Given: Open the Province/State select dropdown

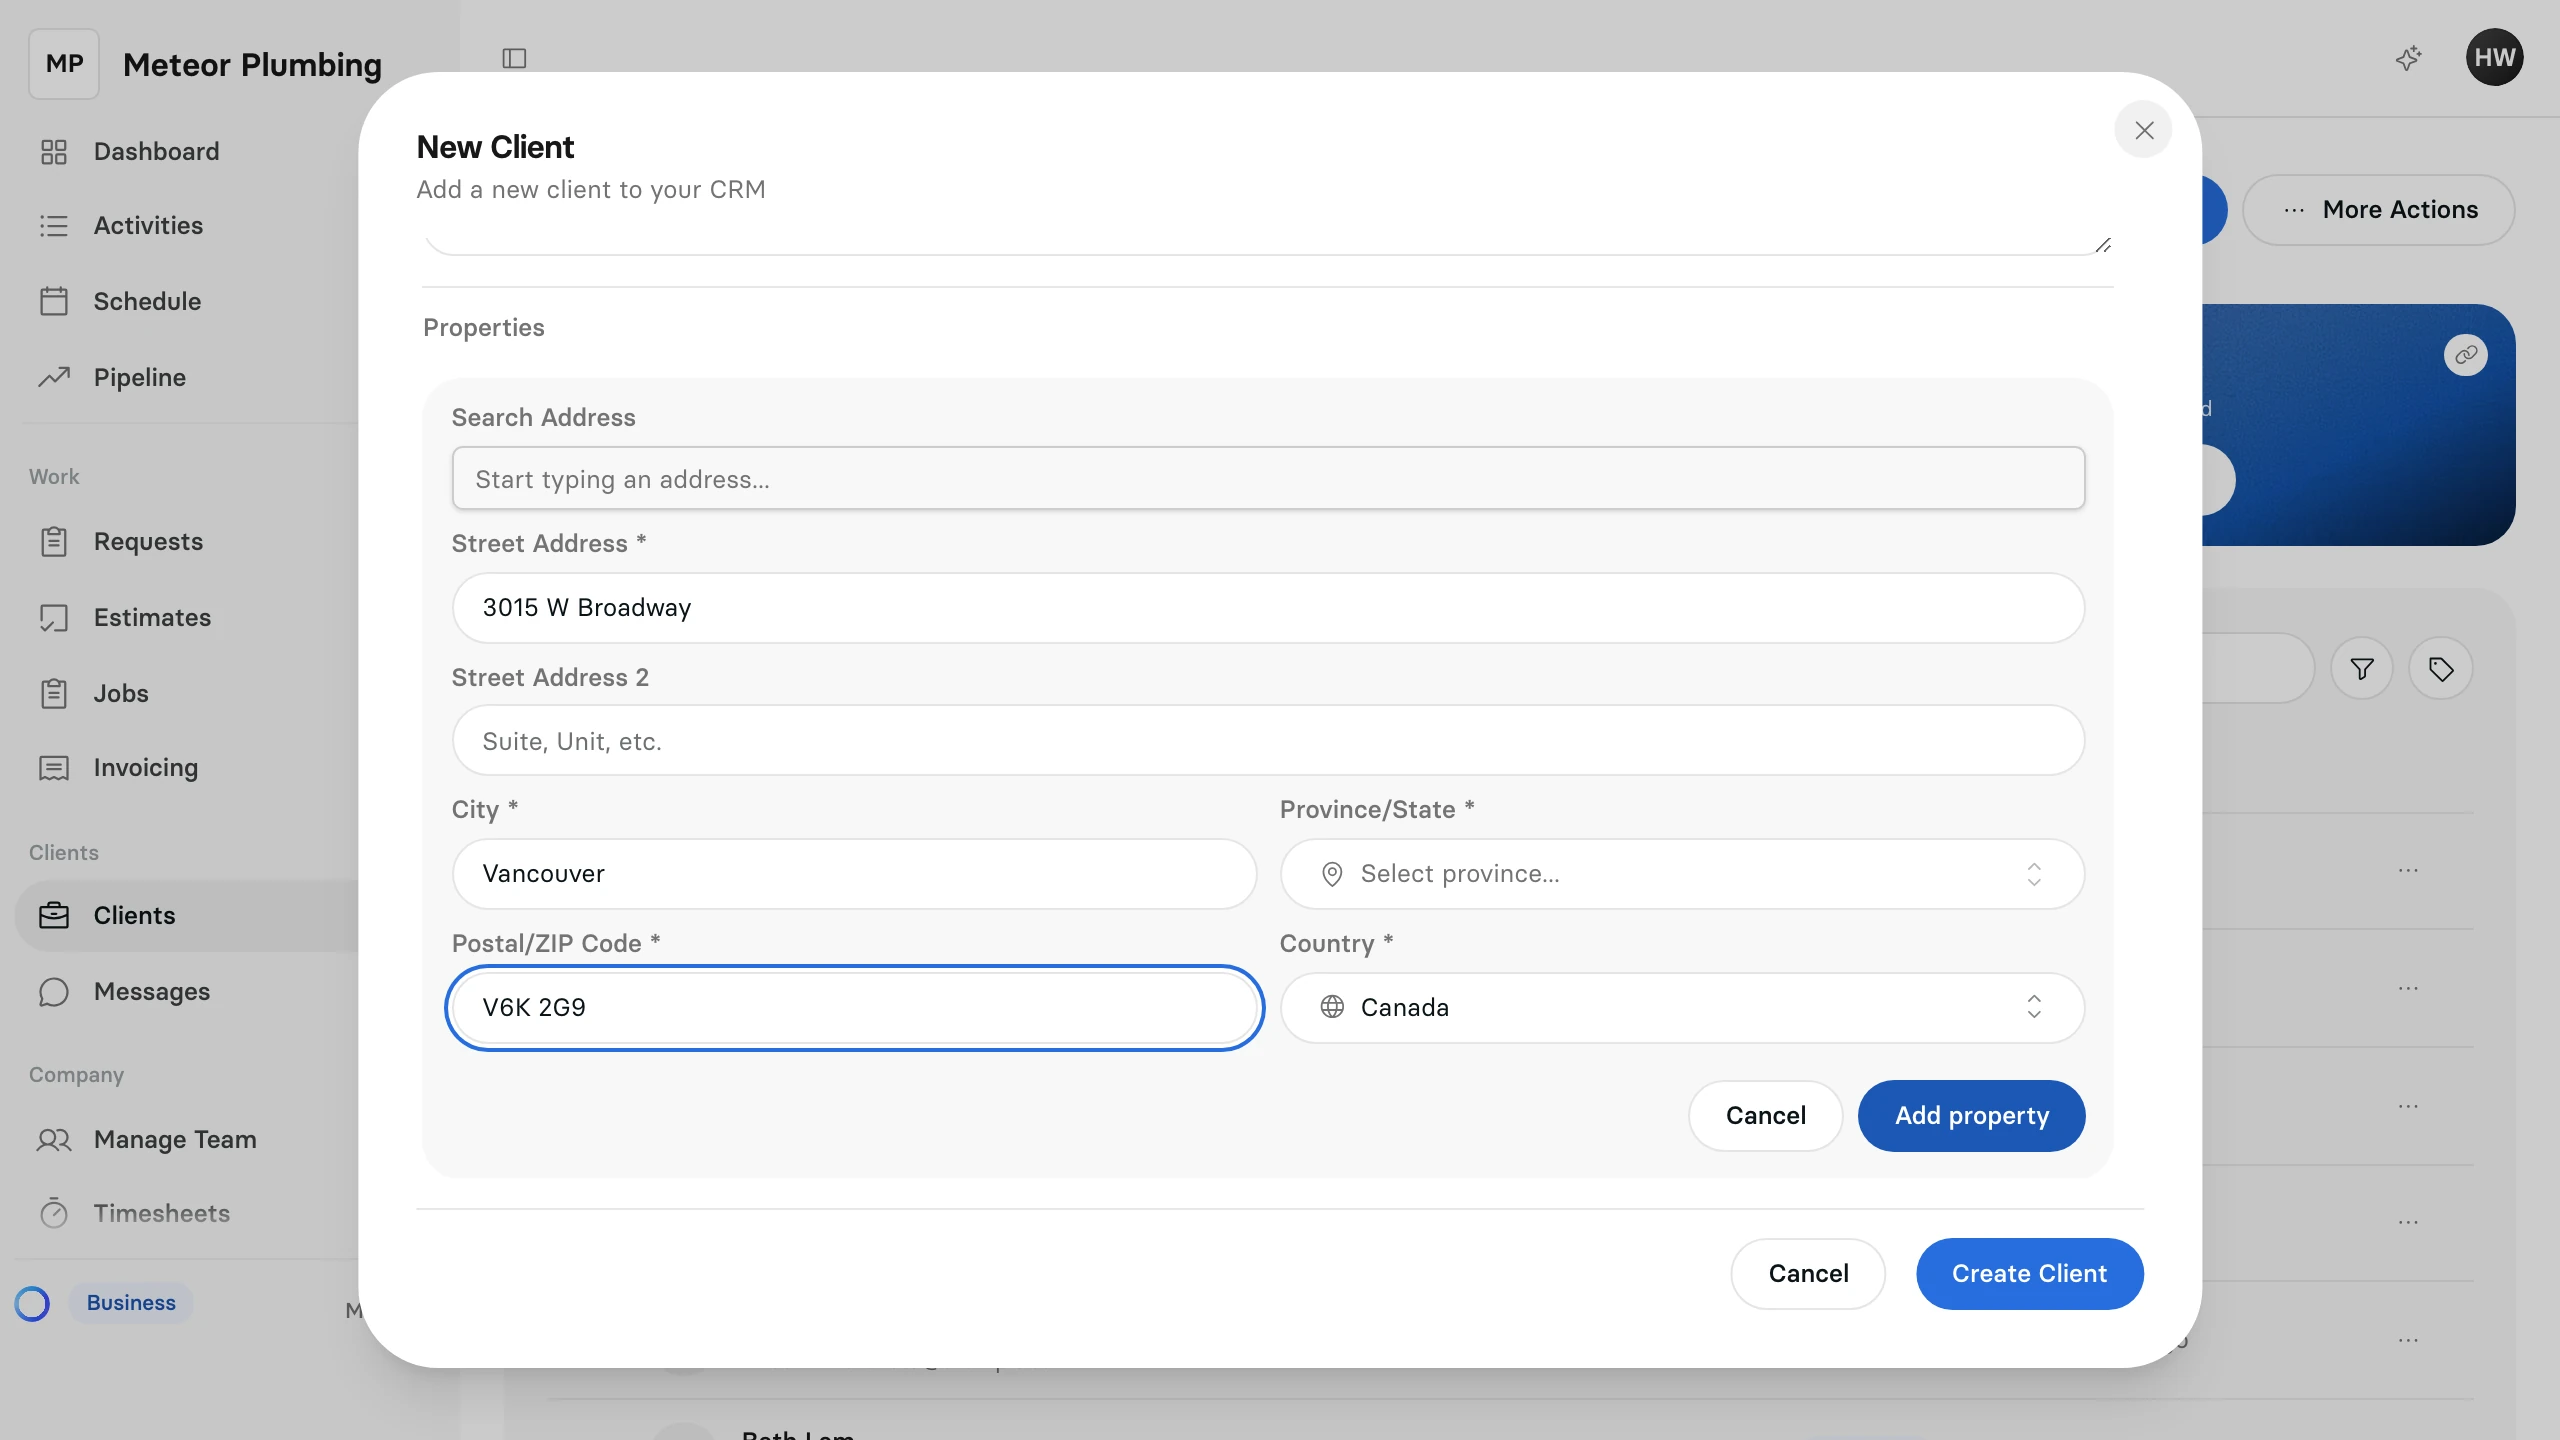Looking at the screenshot, I should (1682, 874).
